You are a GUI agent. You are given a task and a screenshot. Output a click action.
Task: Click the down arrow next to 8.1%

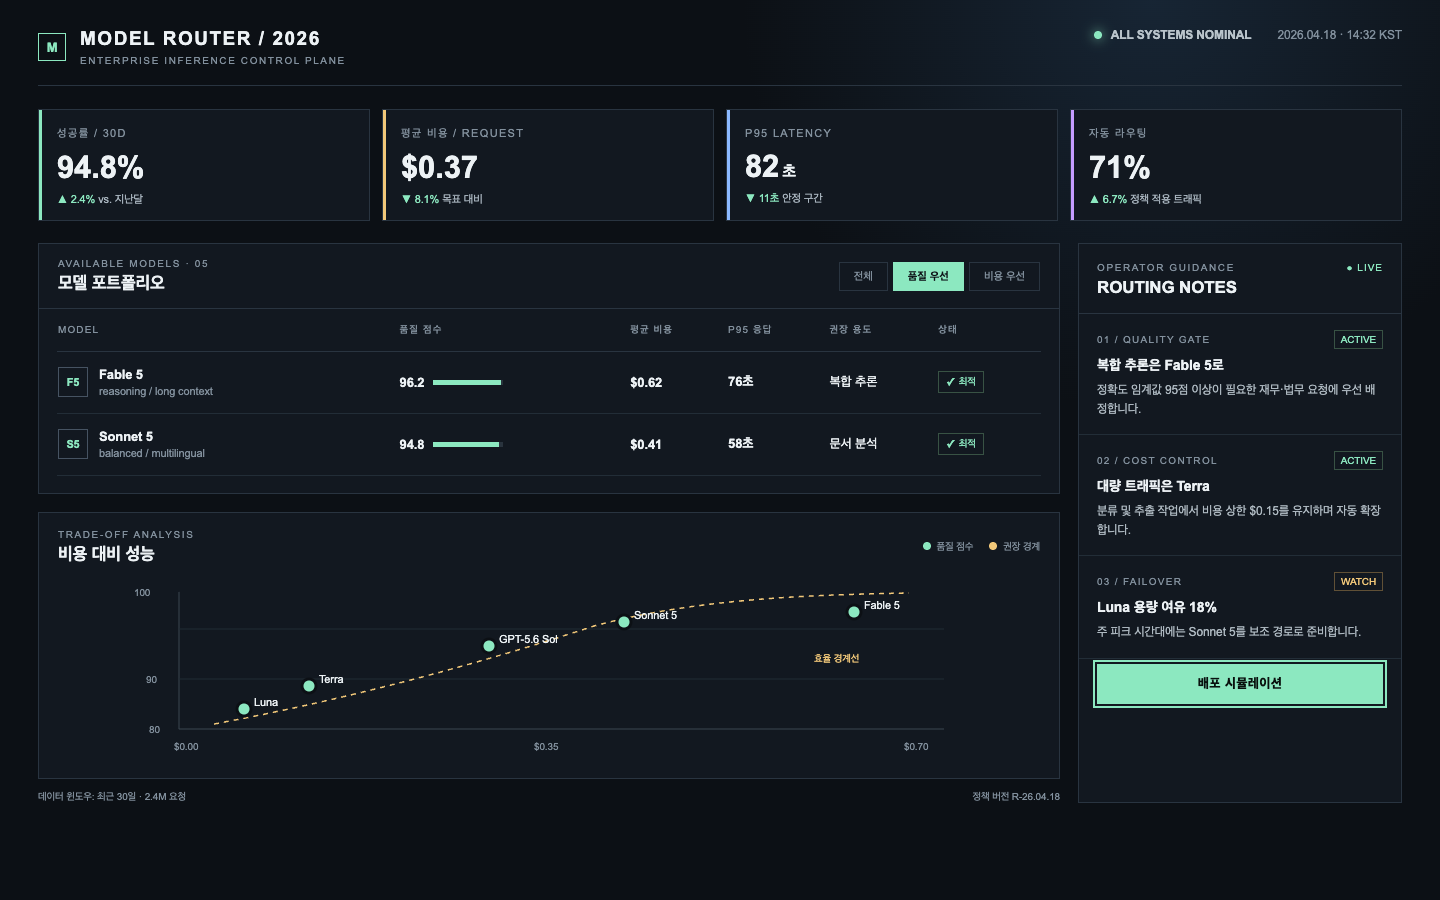pyautogui.click(x=406, y=199)
